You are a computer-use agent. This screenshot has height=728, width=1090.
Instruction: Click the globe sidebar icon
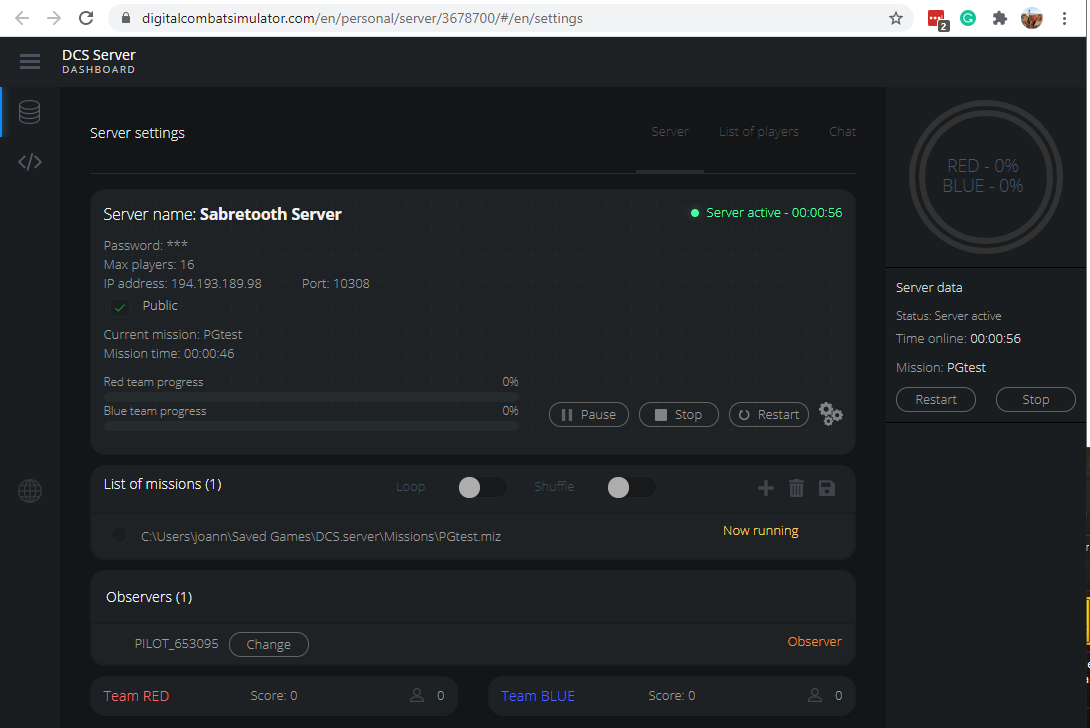click(30, 491)
